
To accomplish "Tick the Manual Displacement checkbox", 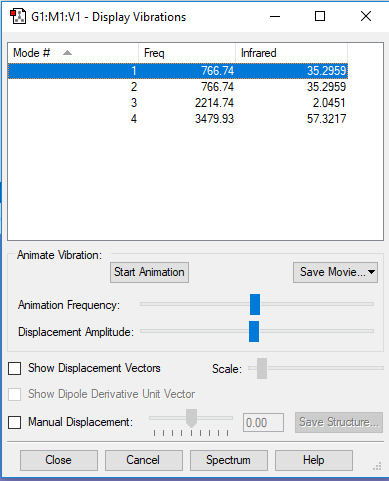I will (x=15, y=422).
